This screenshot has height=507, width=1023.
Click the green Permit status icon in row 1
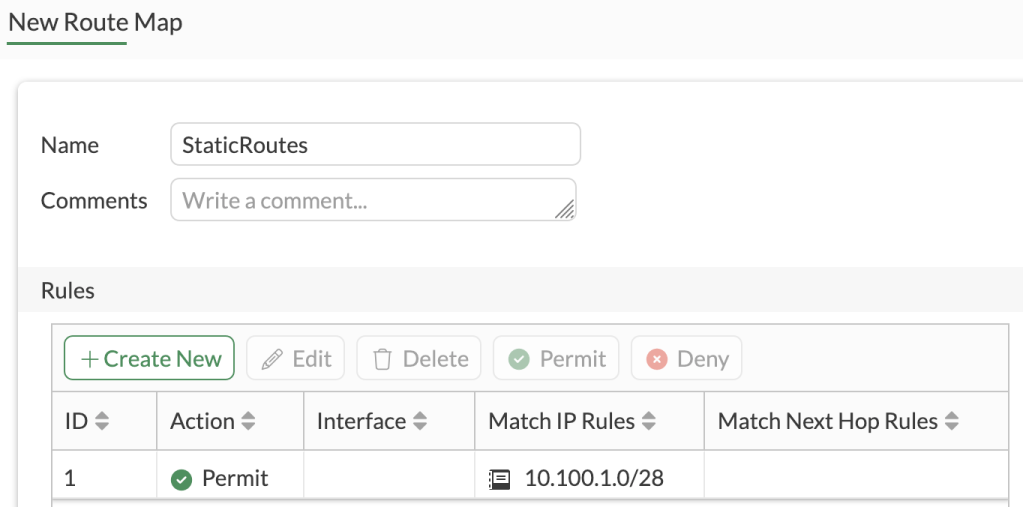[181, 480]
